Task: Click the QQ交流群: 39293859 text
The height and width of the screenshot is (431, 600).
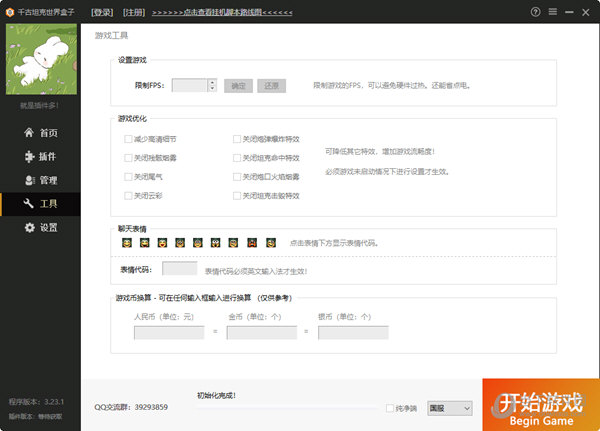Action: tap(131, 407)
